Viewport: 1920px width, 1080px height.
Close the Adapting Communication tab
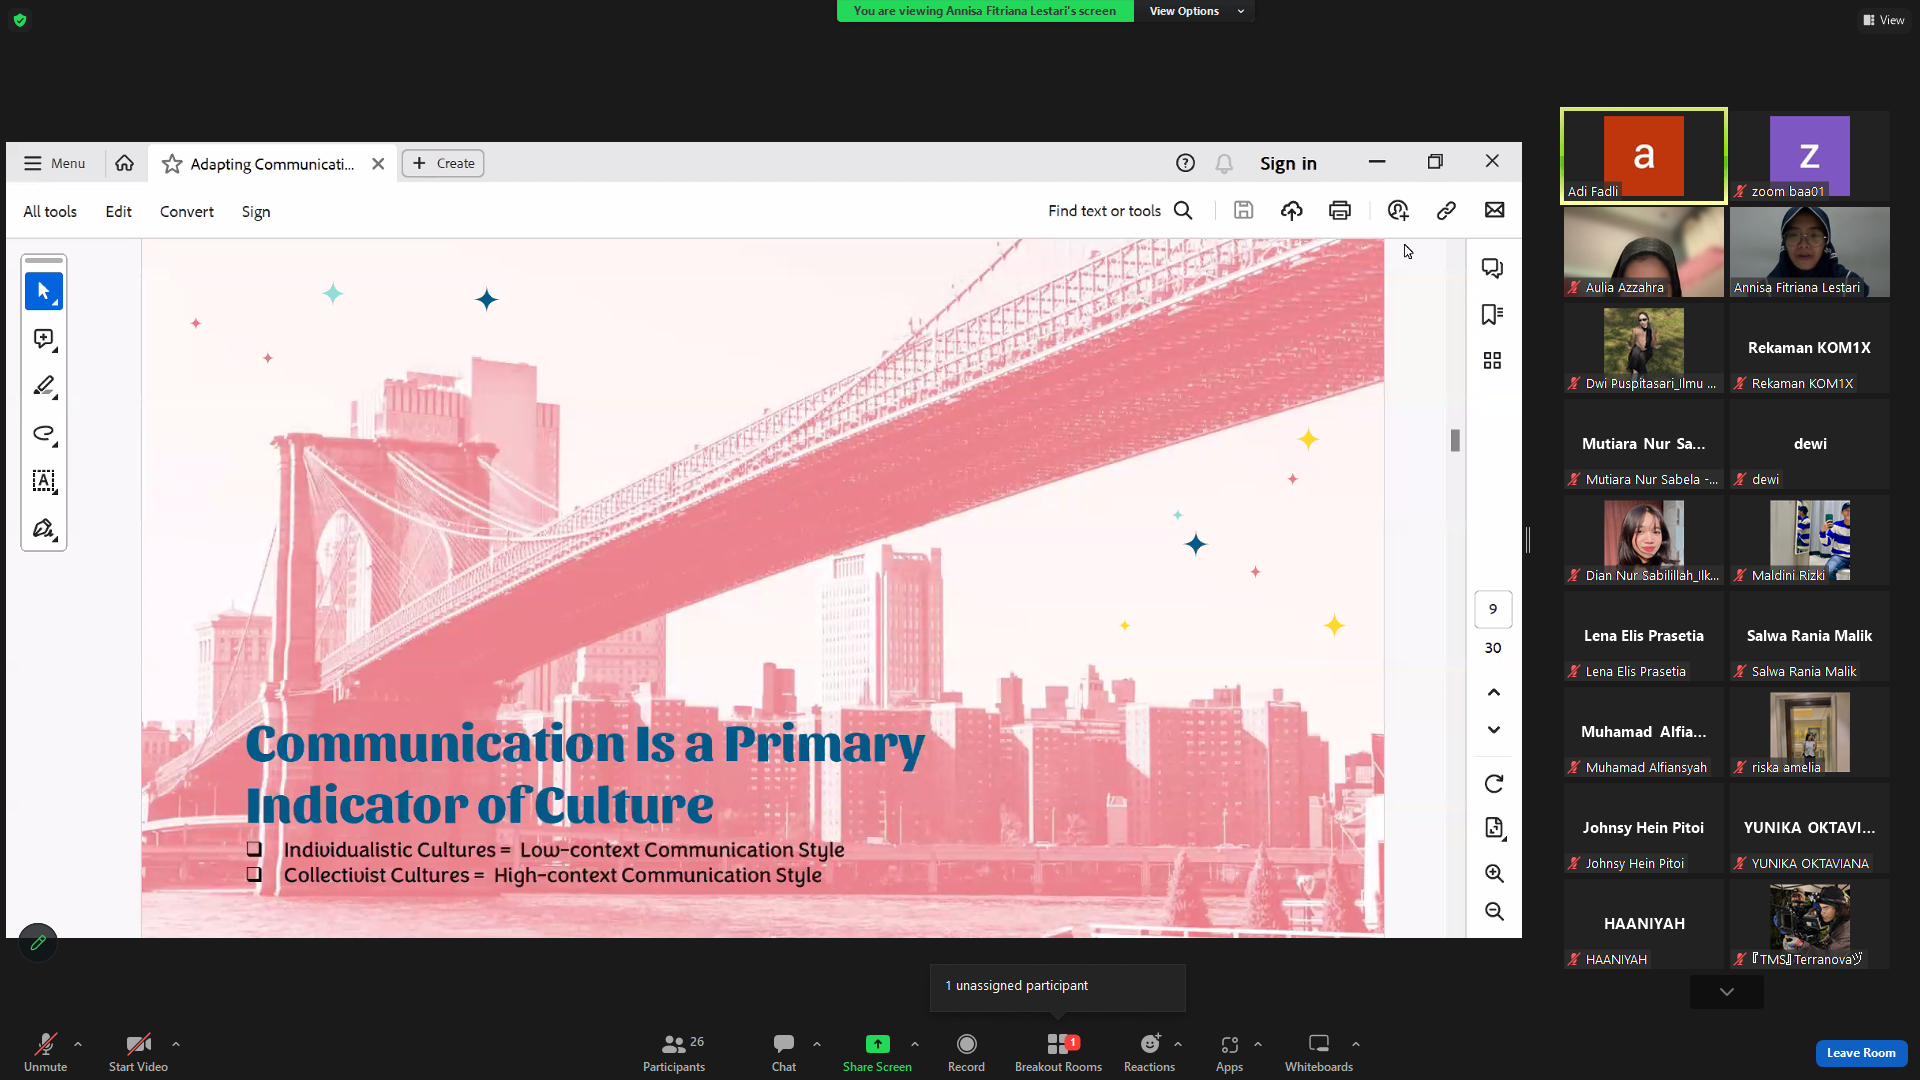[x=378, y=164]
